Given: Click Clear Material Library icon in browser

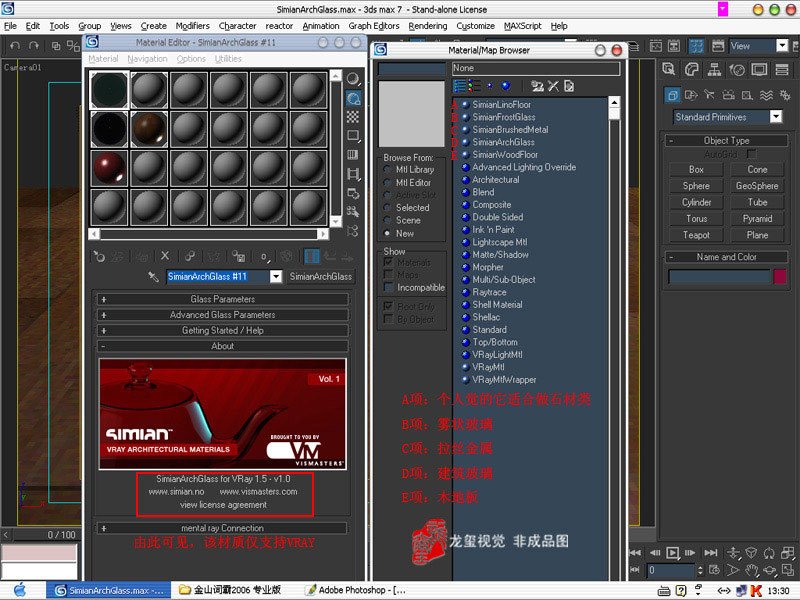Looking at the screenshot, I should (x=569, y=86).
